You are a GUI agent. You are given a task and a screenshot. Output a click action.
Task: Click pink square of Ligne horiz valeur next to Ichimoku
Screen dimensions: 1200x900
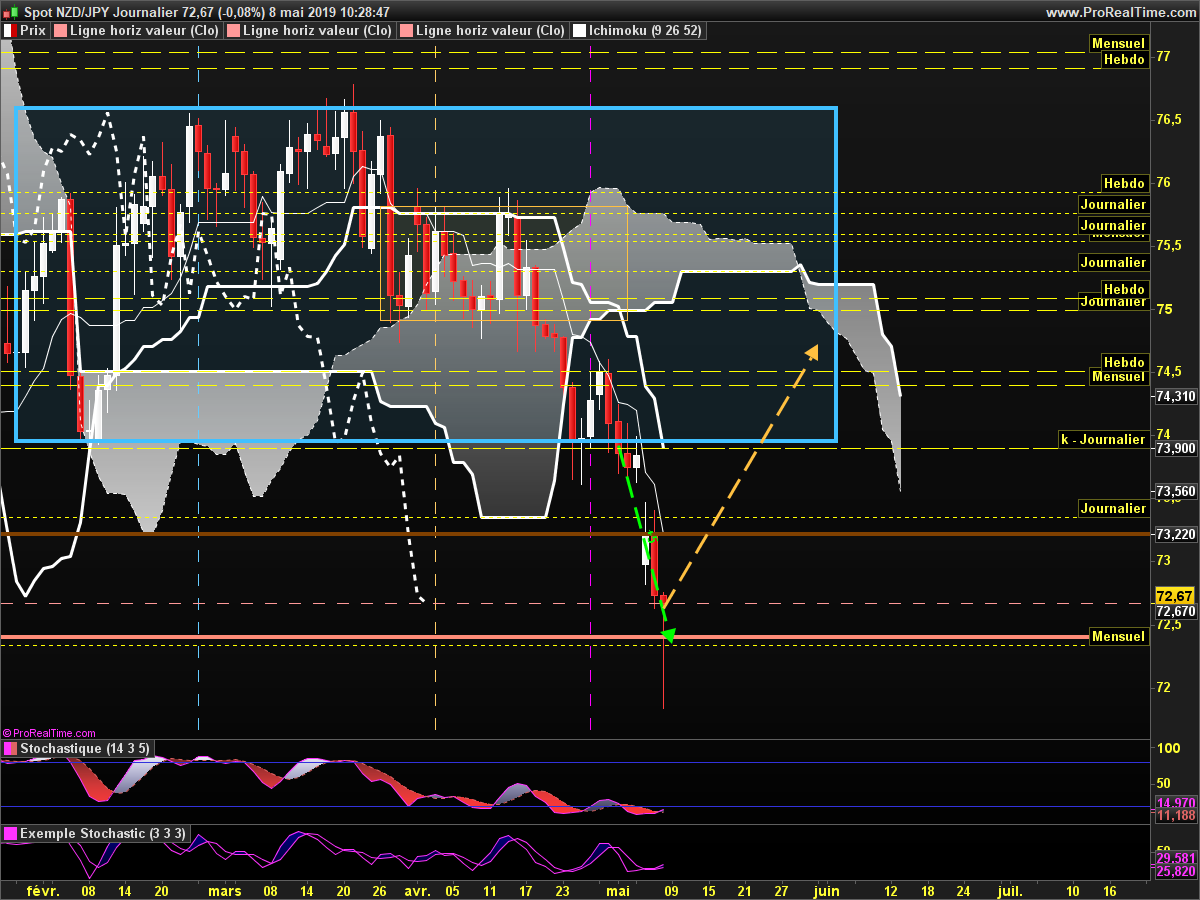pyautogui.click(x=406, y=31)
